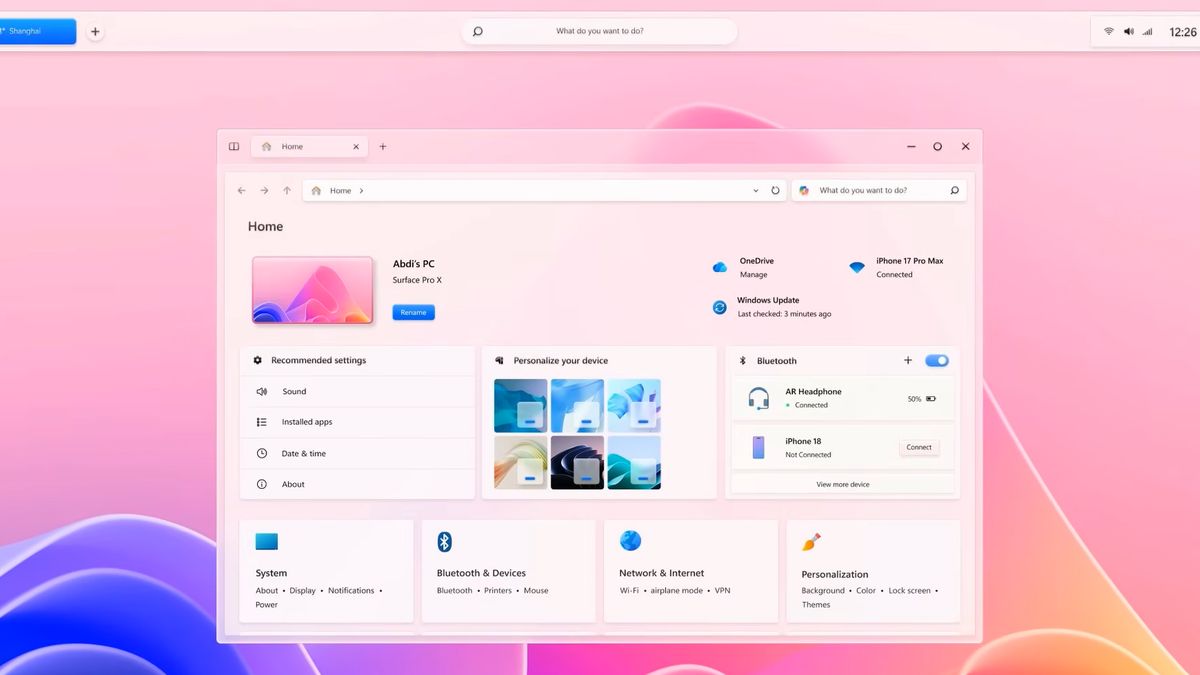Go forward with the right arrow
This screenshot has height=675, width=1200.
click(x=264, y=190)
